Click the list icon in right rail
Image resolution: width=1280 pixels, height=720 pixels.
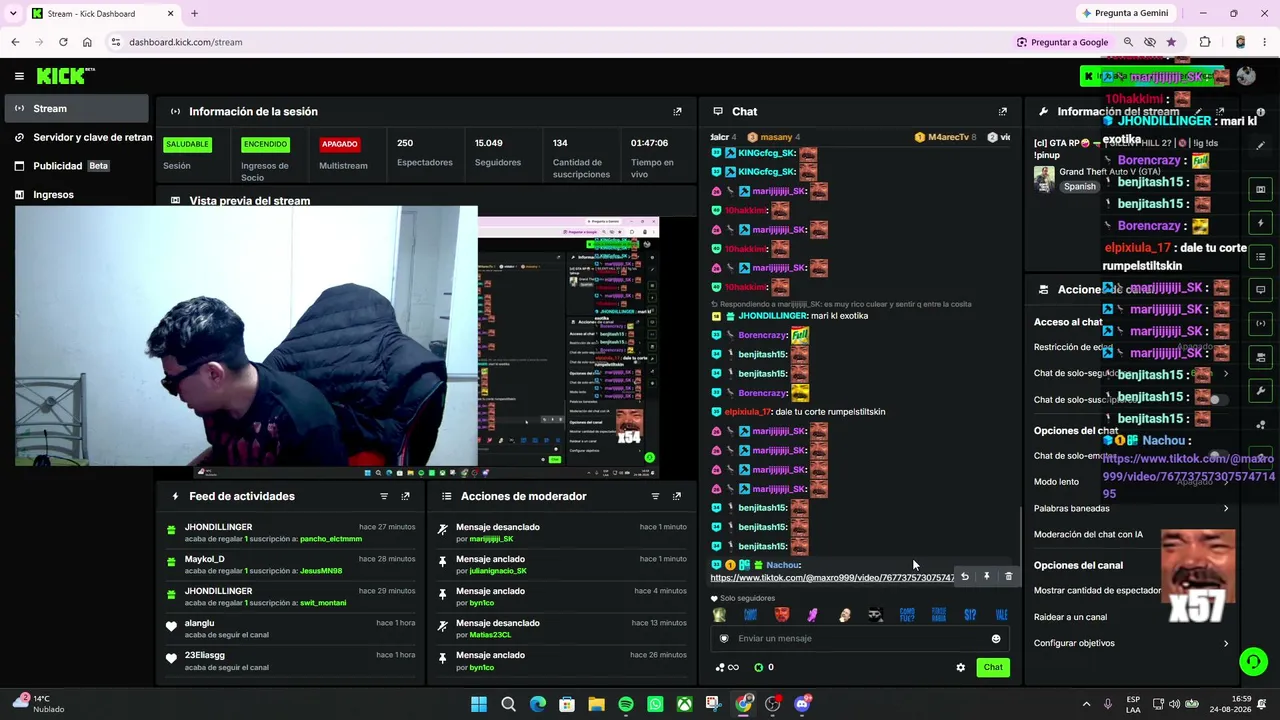[1260, 257]
